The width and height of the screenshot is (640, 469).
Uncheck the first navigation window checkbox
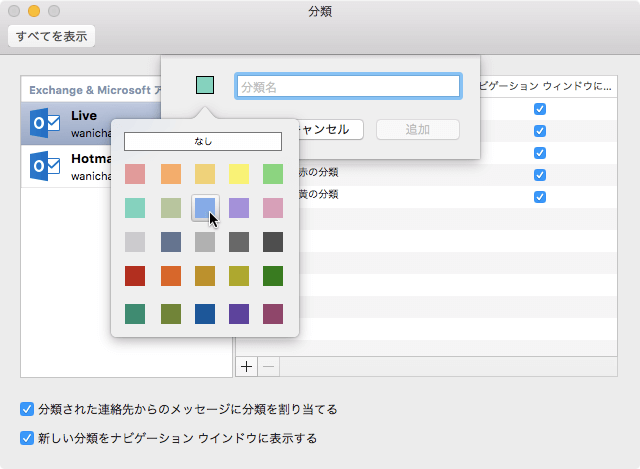pos(540,109)
